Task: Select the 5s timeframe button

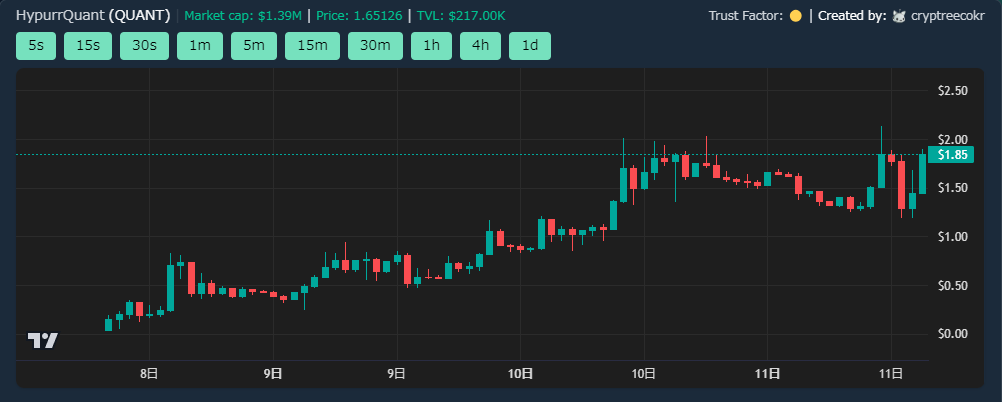Action: [x=36, y=46]
